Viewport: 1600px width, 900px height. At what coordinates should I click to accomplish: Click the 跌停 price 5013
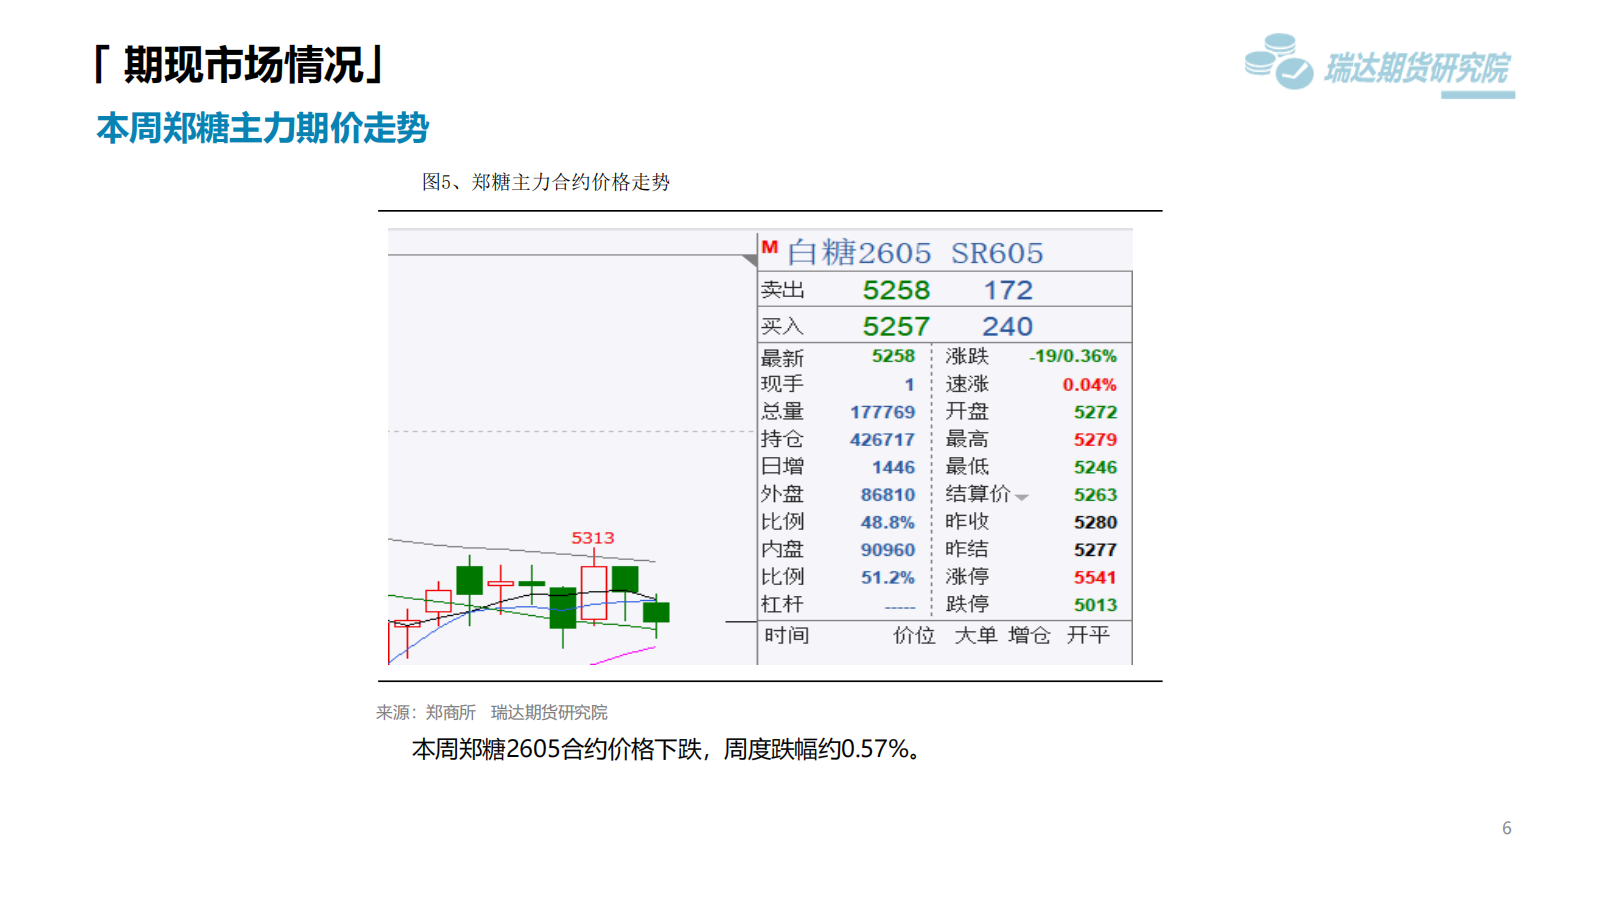point(1095,605)
